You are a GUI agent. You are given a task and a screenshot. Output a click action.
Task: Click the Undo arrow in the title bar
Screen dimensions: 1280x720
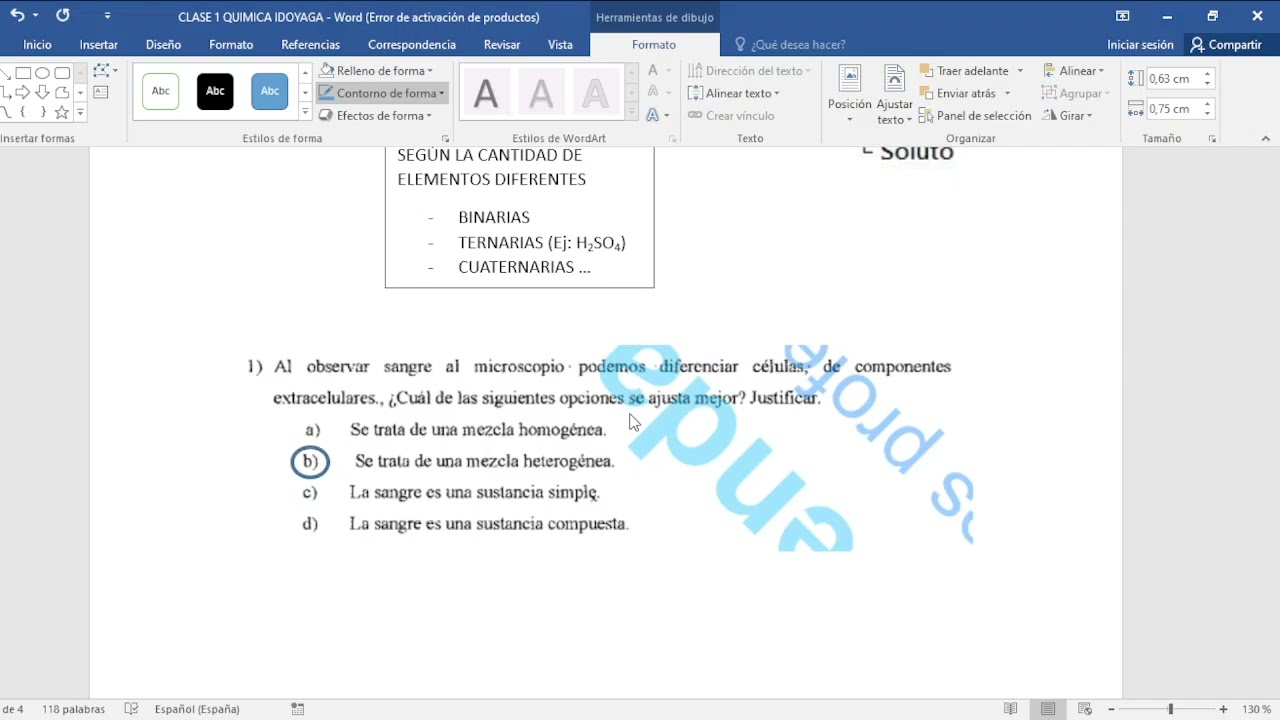[16, 15]
